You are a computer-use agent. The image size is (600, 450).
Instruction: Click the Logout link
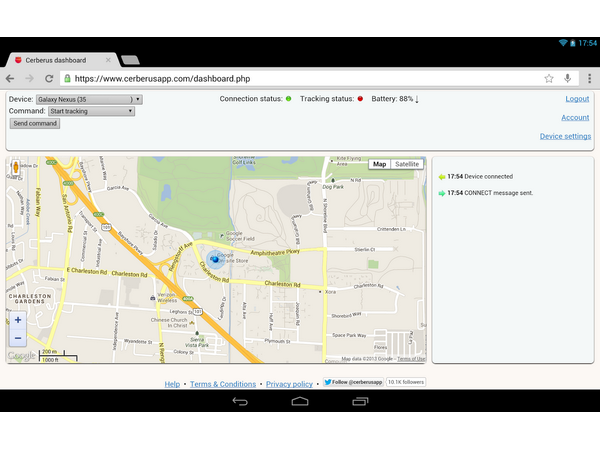[x=577, y=99]
